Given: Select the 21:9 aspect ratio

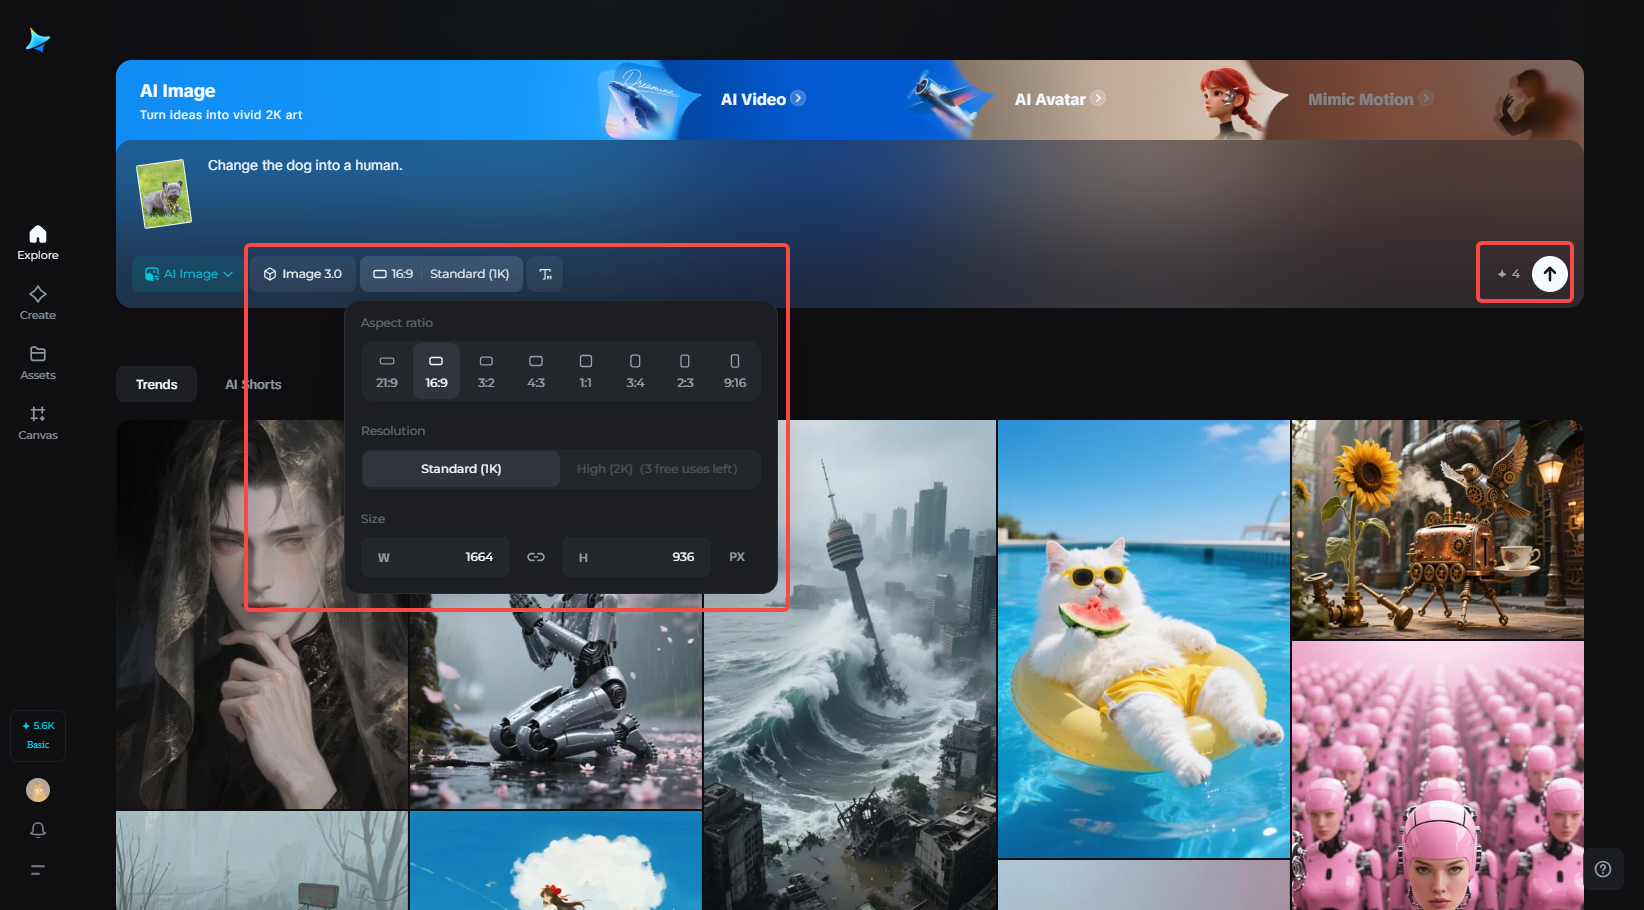Looking at the screenshot, I should (387, 371).
